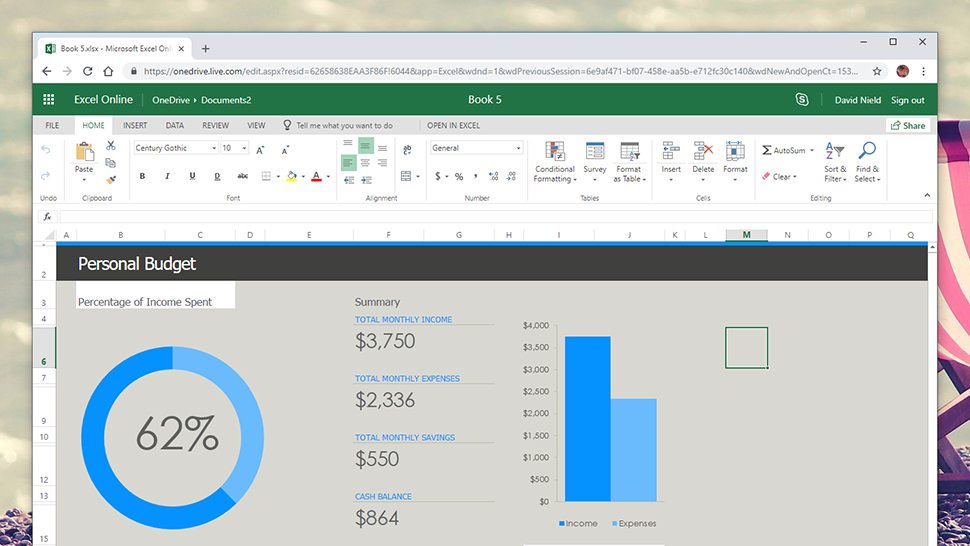Open the fill color arrow
970x546 pixels.
[x=303, y=177]
